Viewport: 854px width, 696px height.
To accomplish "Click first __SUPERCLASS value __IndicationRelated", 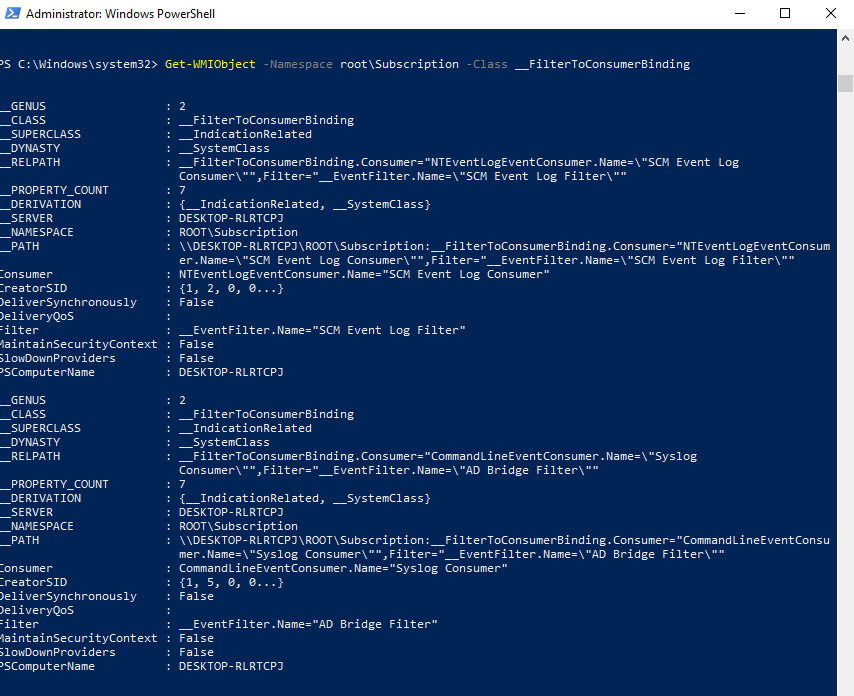I will click(x=246, y=135).
